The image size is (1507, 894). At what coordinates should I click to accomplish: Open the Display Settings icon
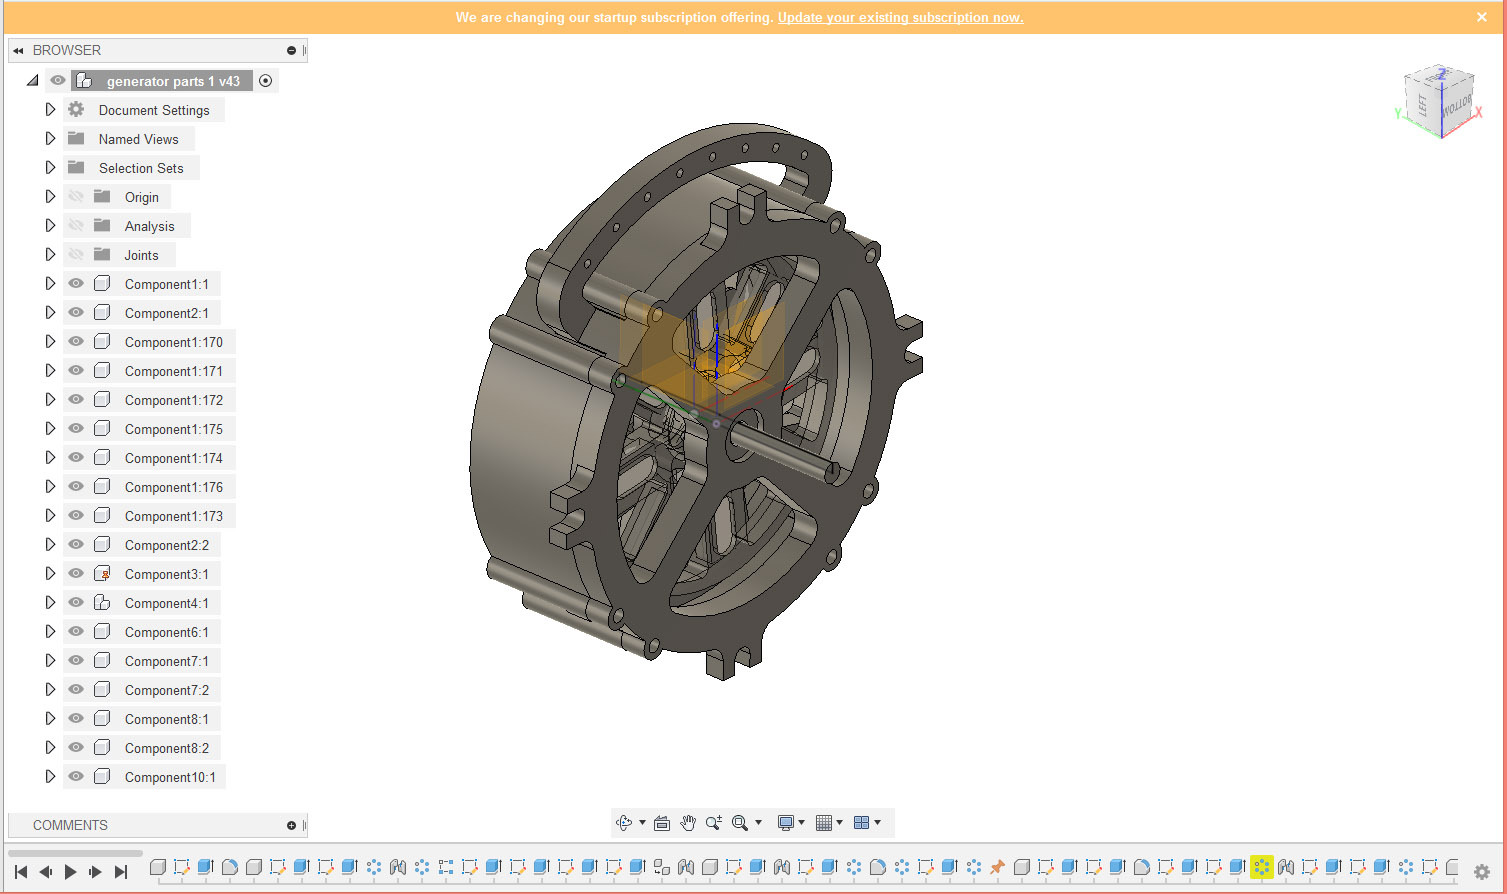click(x=787, y=822)
